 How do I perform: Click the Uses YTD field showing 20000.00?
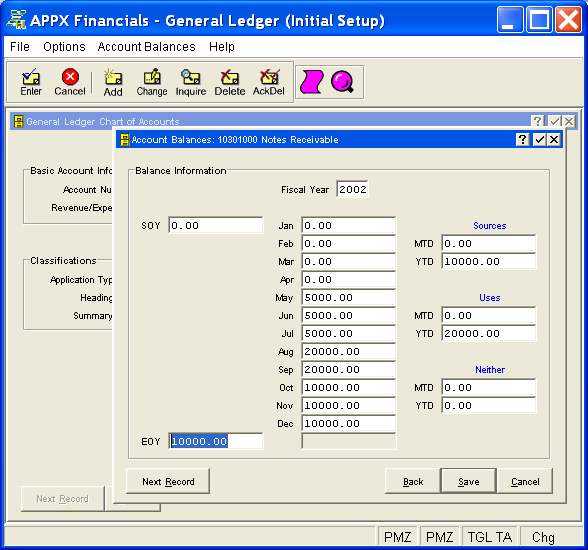(489, 333)
